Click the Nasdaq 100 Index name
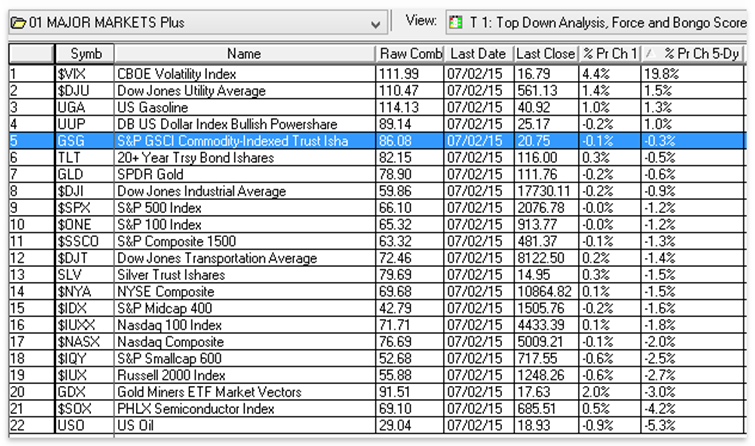Viewport: 755px width, 446px height. pos(169,325)
